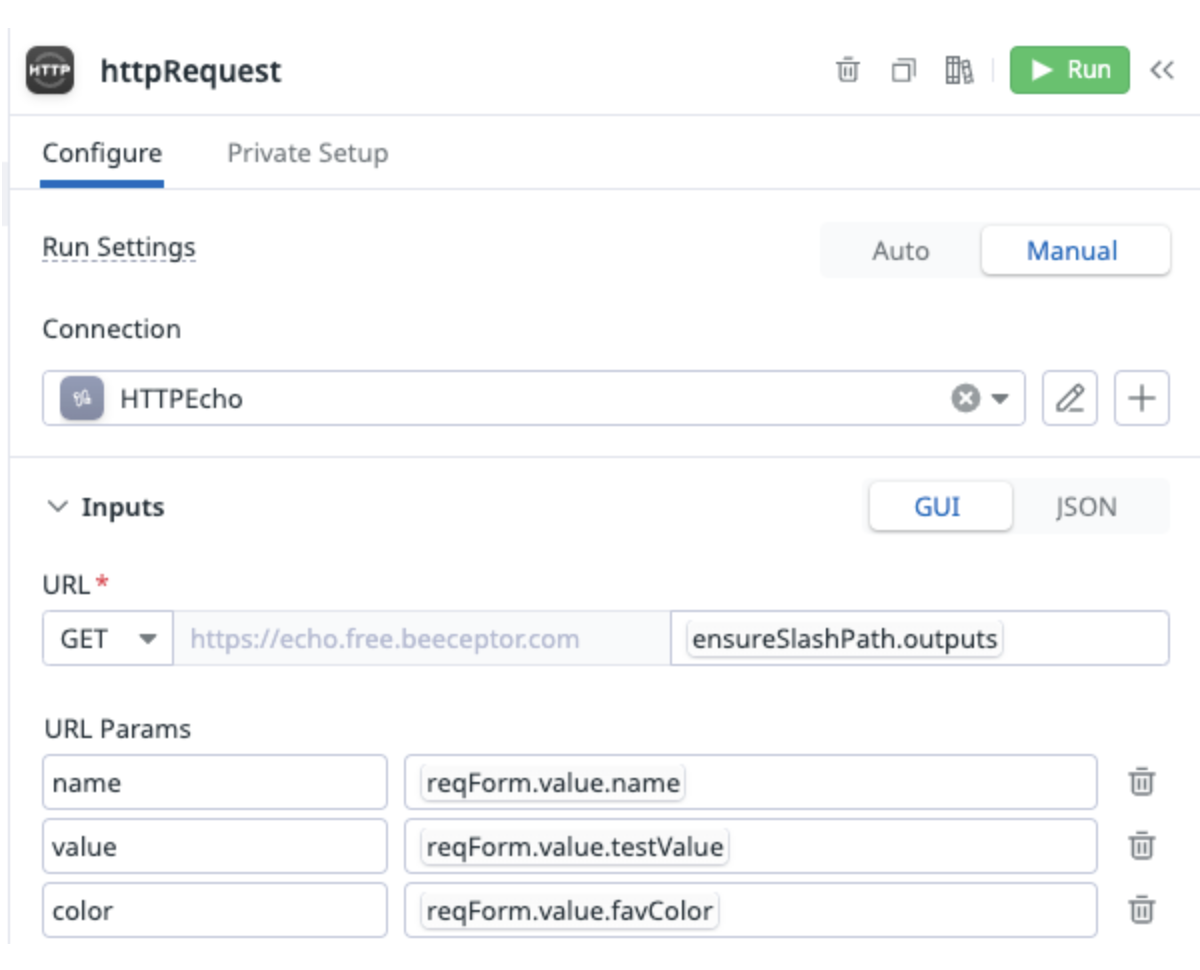
Task: Clear the HTTPEcho connection with x button
Action: point(964,397)
